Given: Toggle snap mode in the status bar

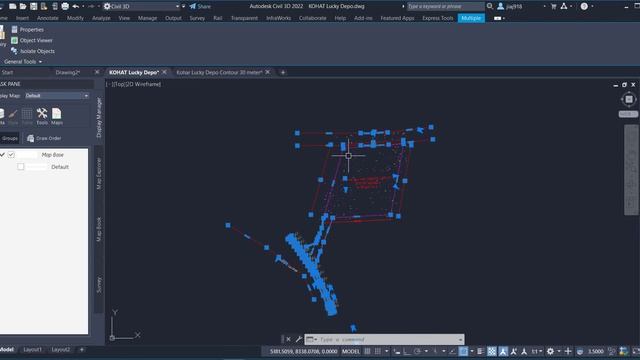Looking at the screenshot, I should pyautogui.click(x=378, y=351).
